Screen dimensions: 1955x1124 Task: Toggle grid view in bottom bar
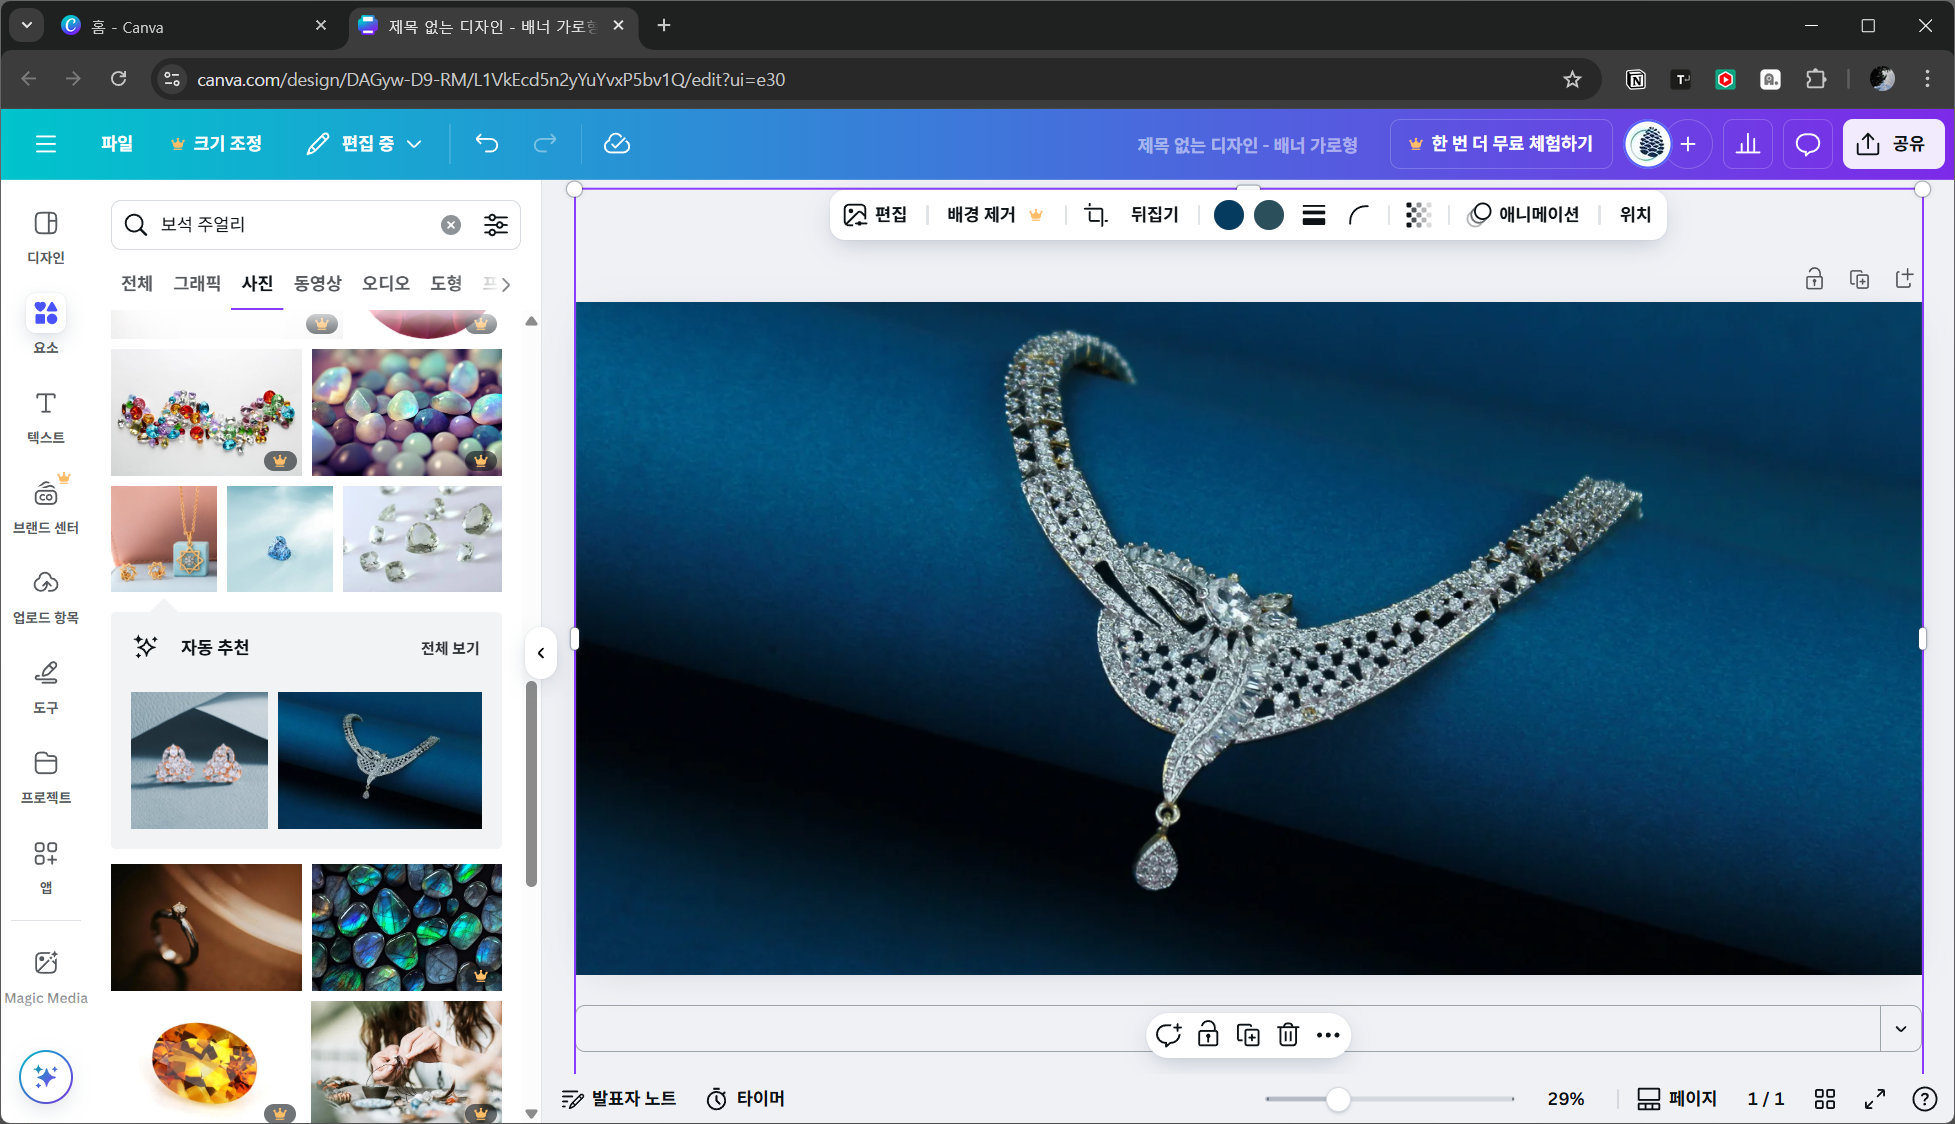[x=1825, y=1099]
